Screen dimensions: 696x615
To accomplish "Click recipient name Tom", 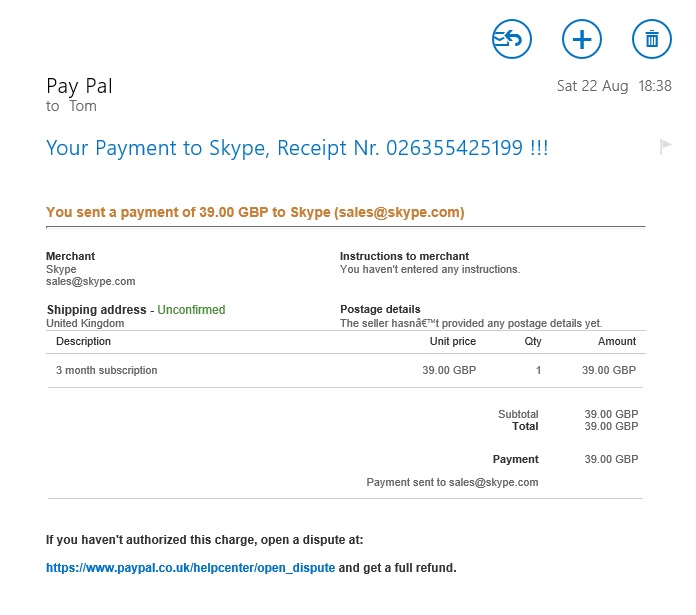I will tap(83, 106).
